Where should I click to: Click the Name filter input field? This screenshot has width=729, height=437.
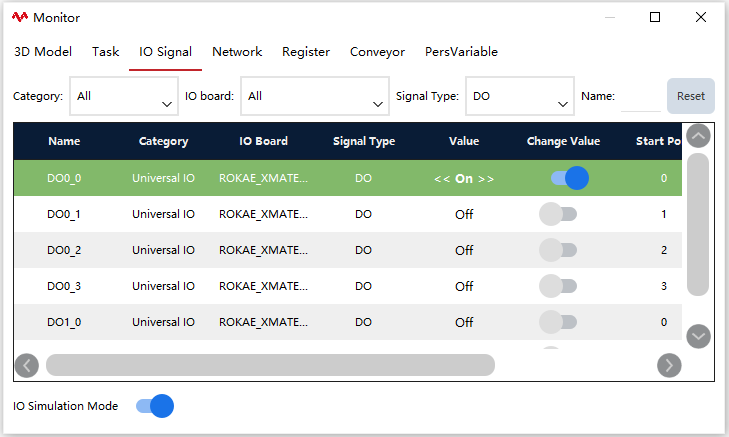[641, 97]
